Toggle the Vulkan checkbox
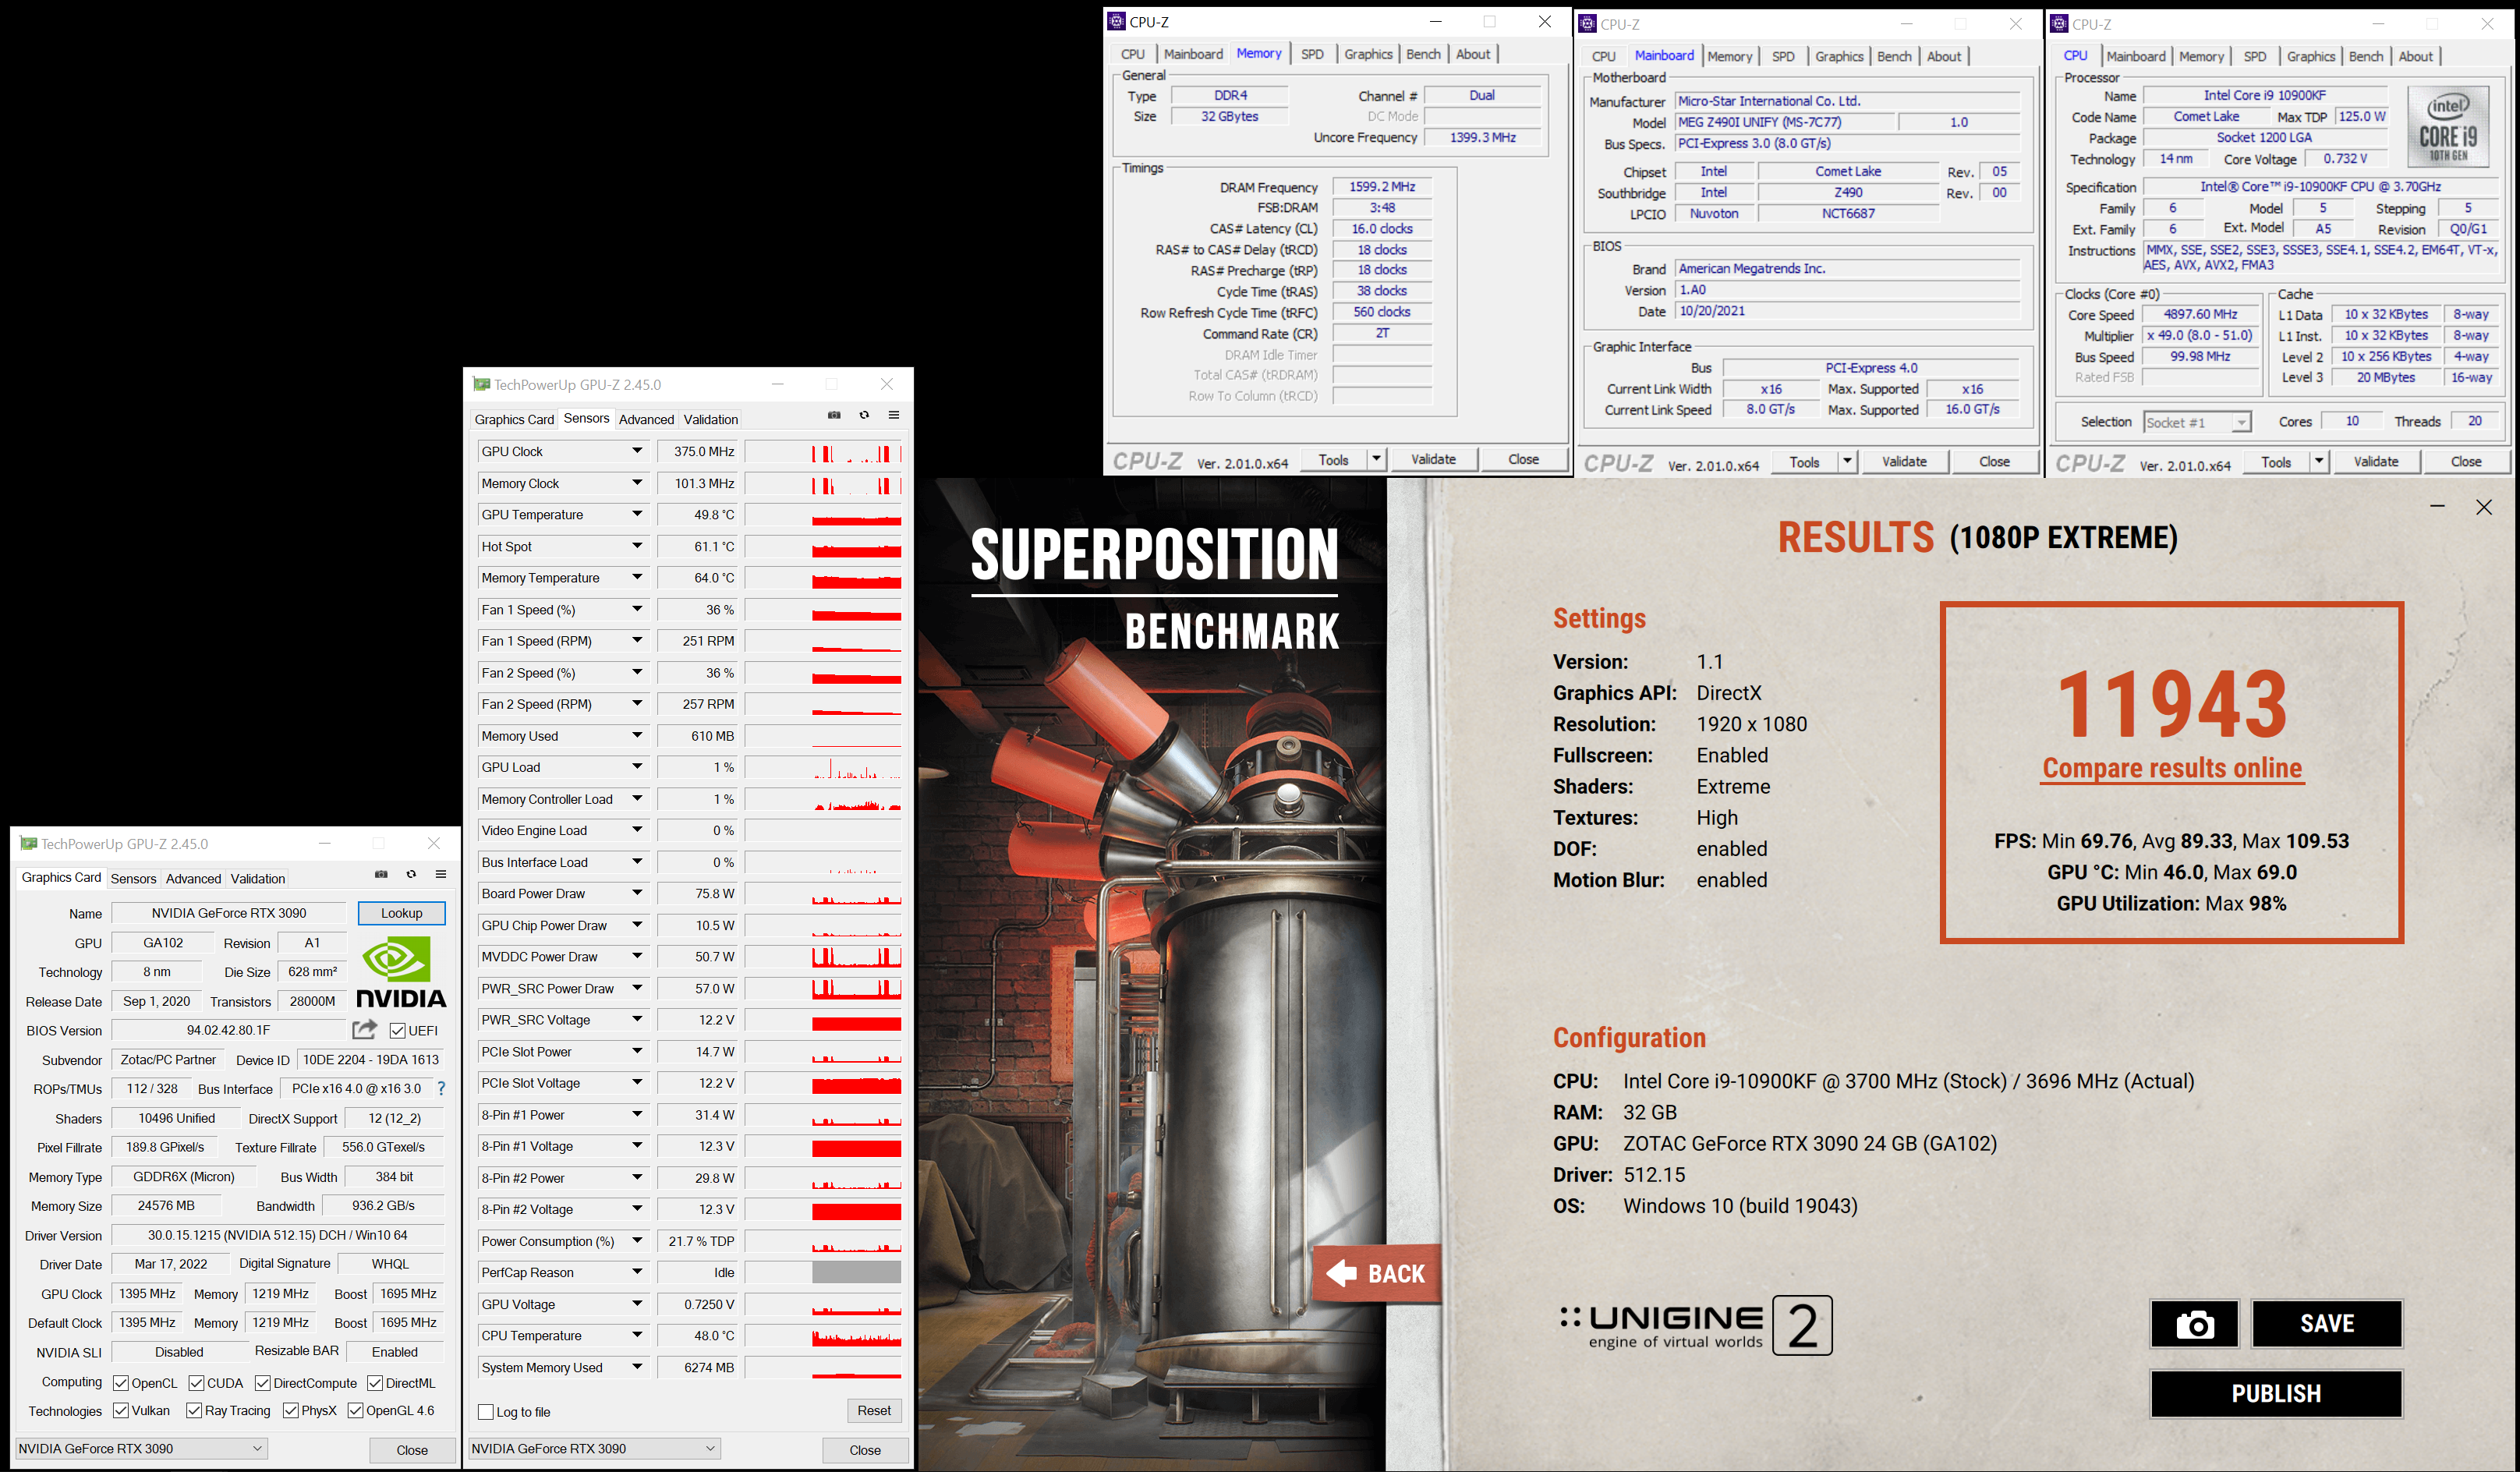 tap(121, 1410)
